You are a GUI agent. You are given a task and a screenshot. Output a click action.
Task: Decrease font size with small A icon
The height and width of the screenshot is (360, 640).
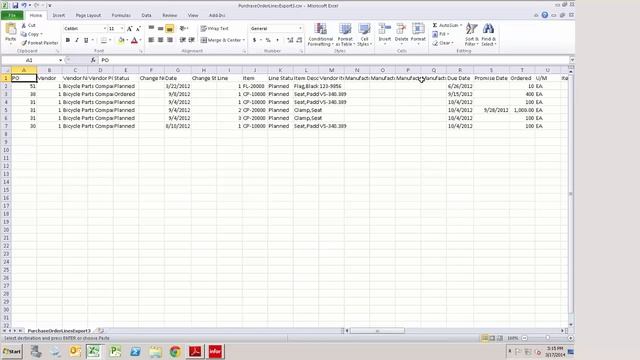coord(138,29)
